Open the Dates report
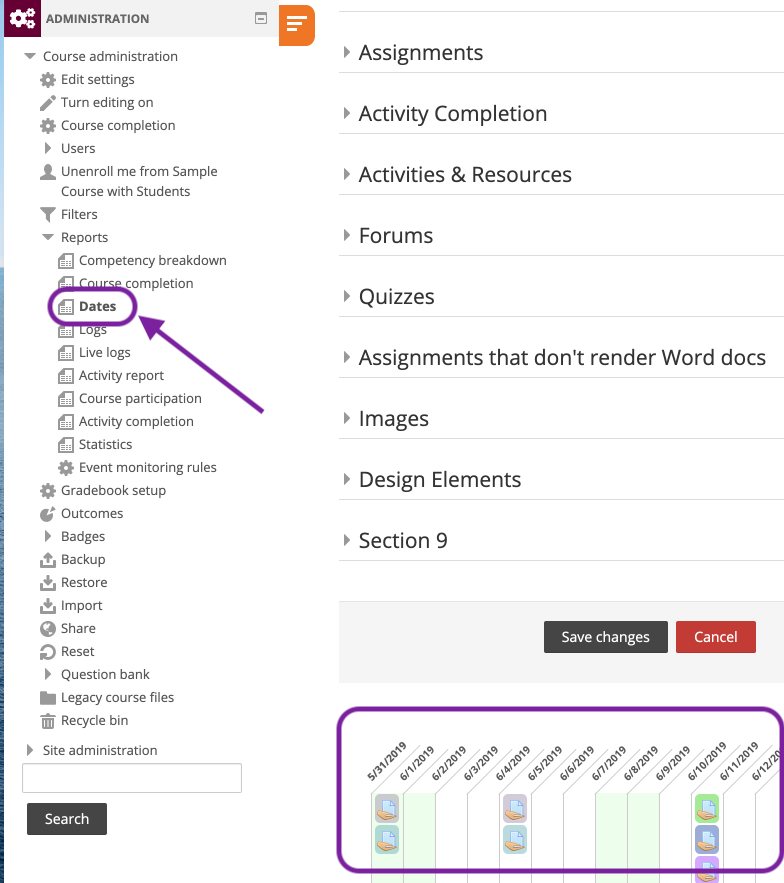Image resolution: width=784 pixels, height=883 pixels. 97,307
